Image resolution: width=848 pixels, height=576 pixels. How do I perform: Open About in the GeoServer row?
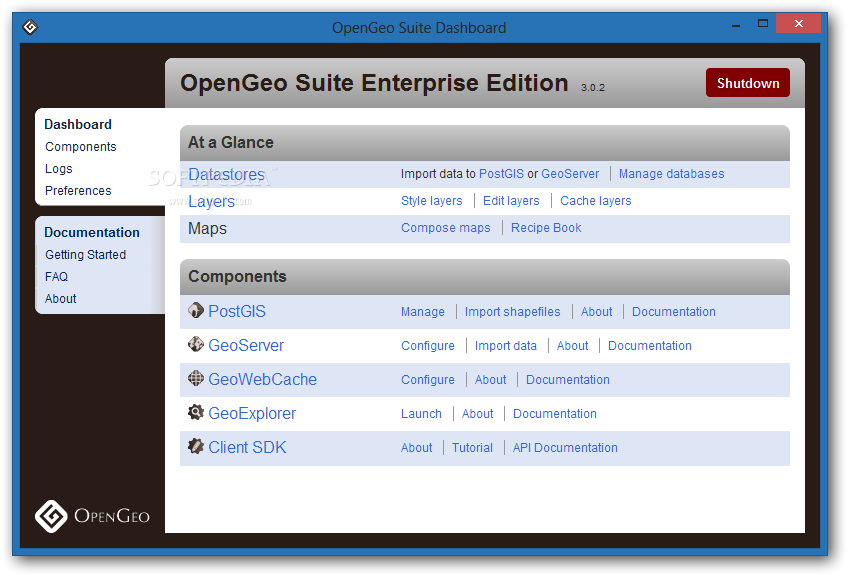pyautogui.click(x=572, y=346)
